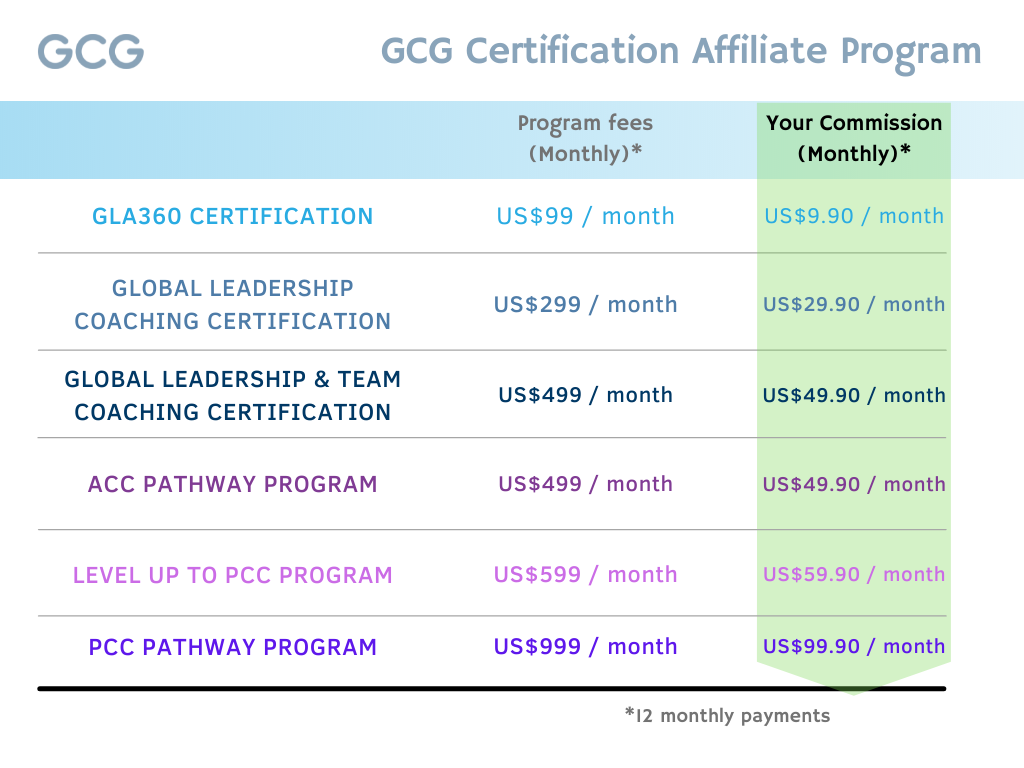Click the ACC Pathway US$49.90 commission

854,484
